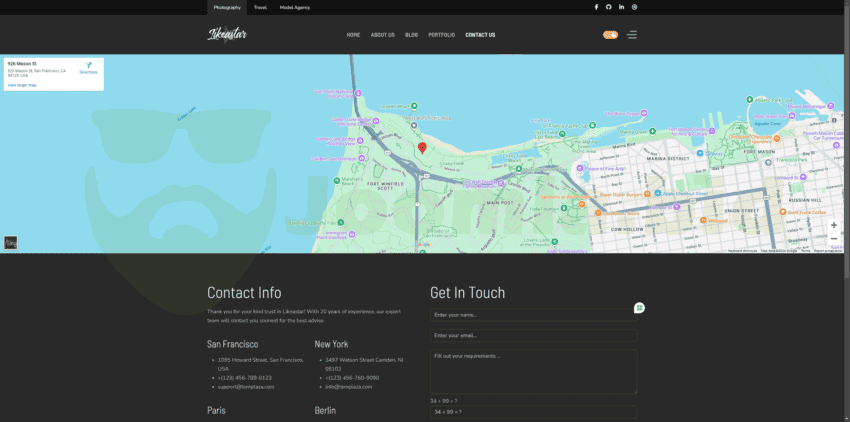Zoom in the map with plus button
The width and height of the screenshot is (850, 422).
point(834,225)
